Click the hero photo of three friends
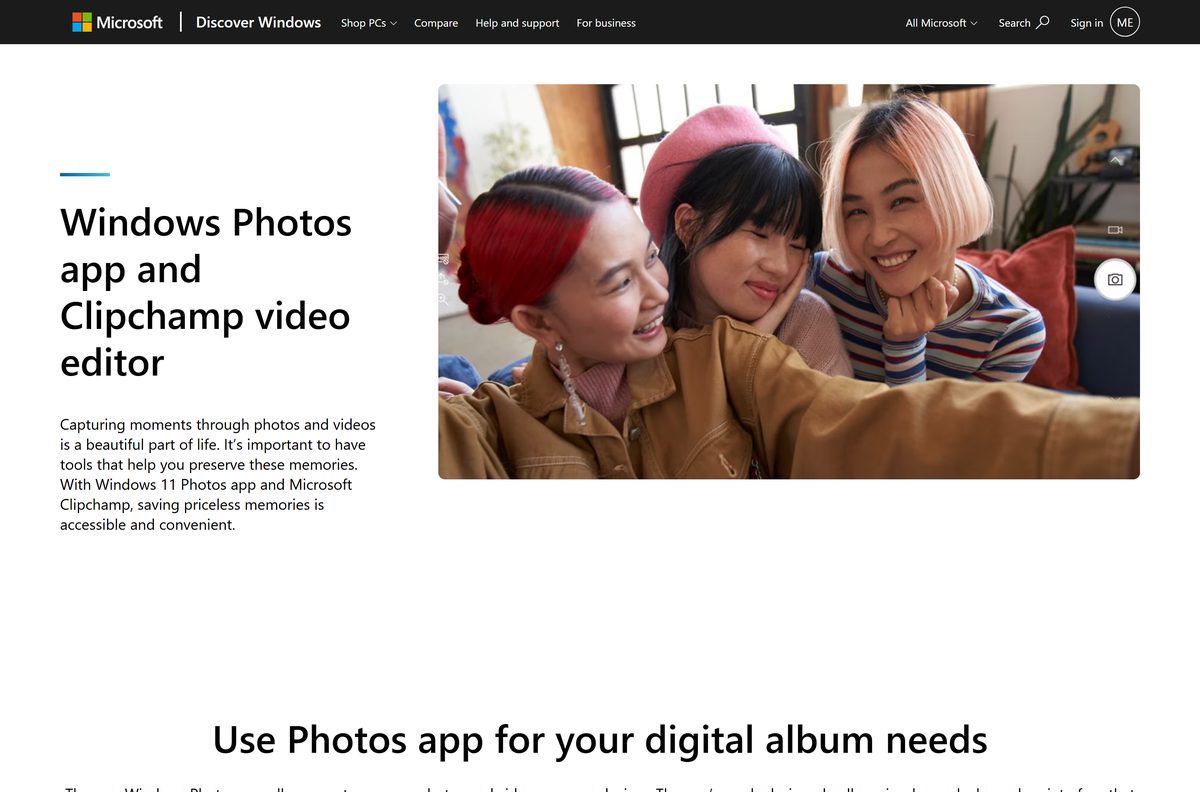 point(789,281)
